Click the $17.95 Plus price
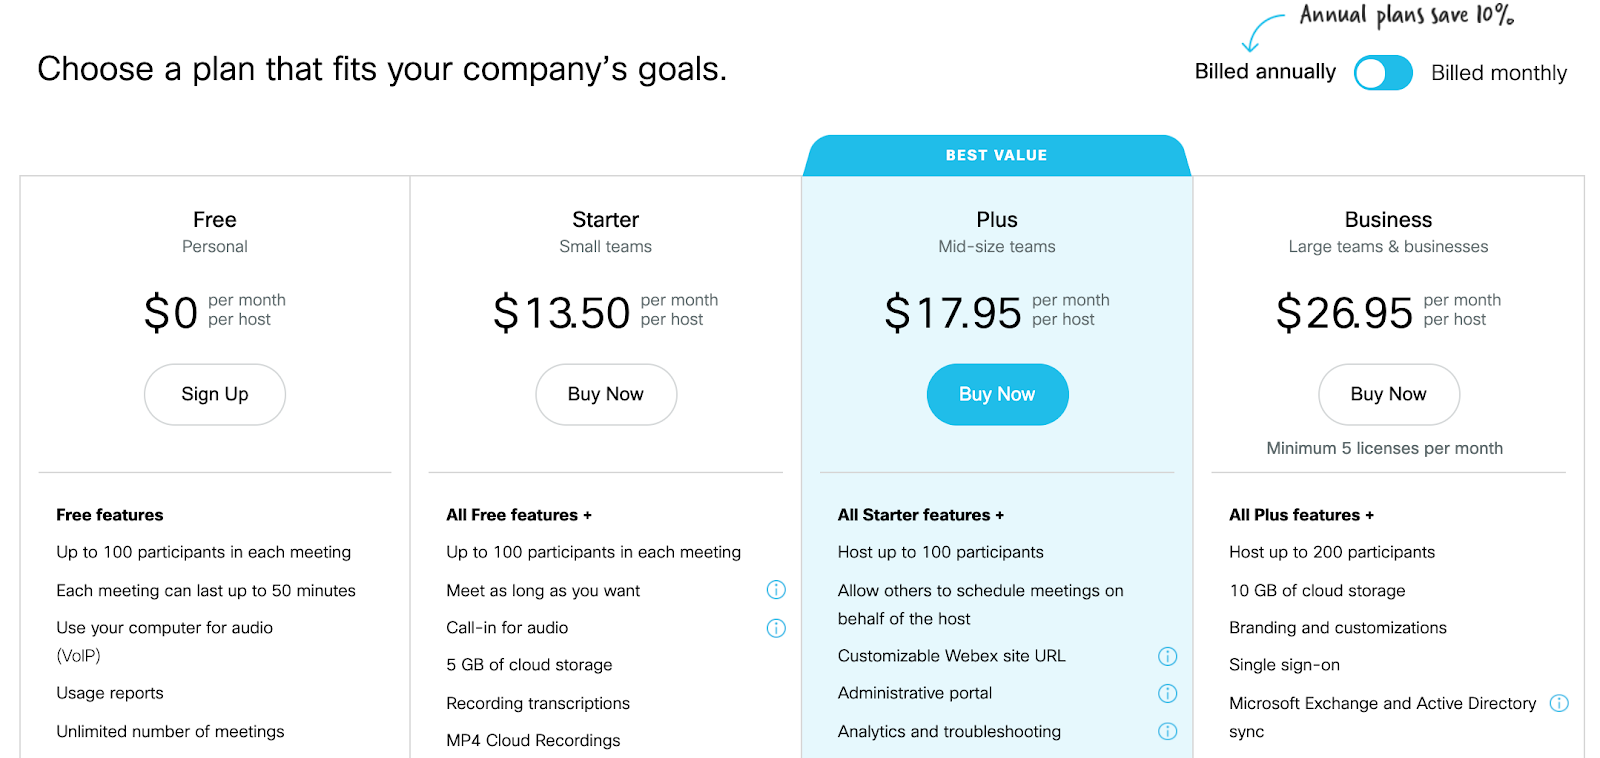 [x=953, y=313]
